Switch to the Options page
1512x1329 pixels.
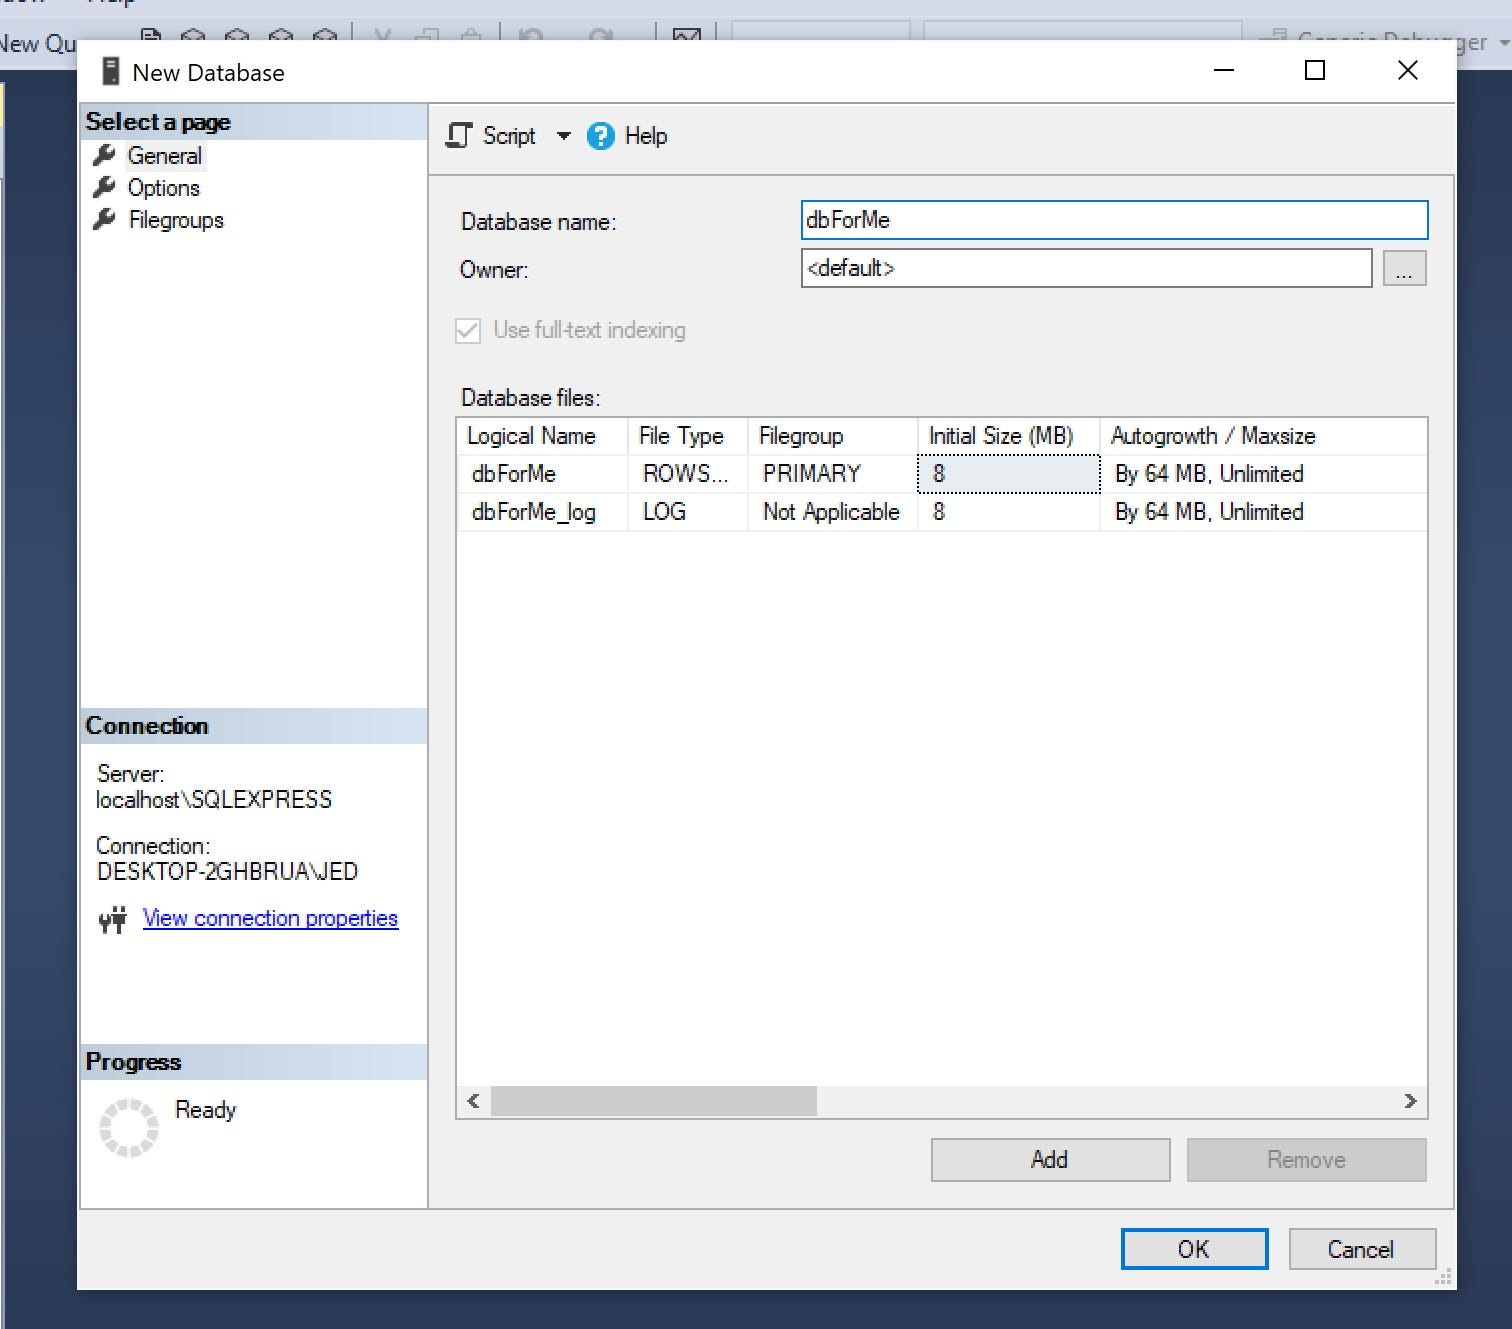(x=163, y=187)
